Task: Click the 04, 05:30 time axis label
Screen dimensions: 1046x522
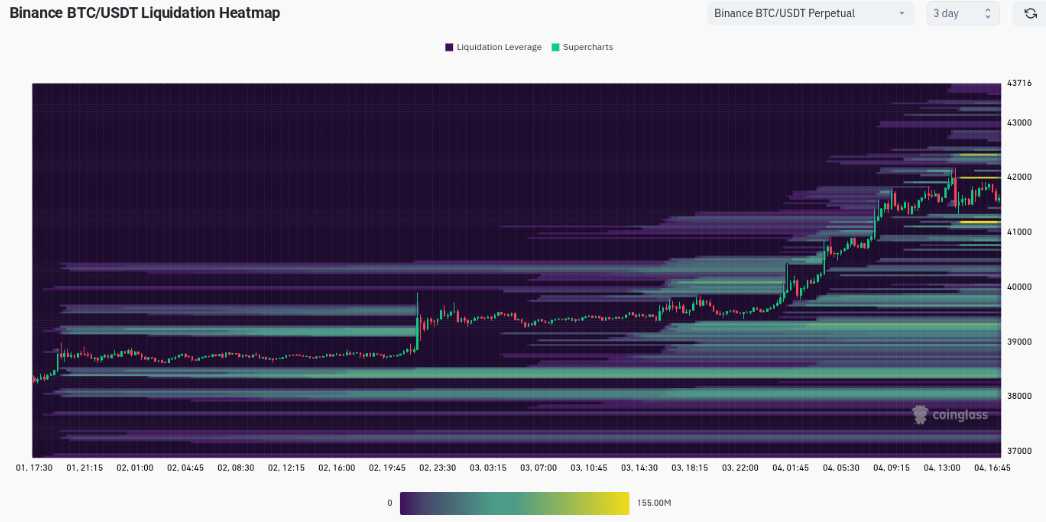Action: 841,468
